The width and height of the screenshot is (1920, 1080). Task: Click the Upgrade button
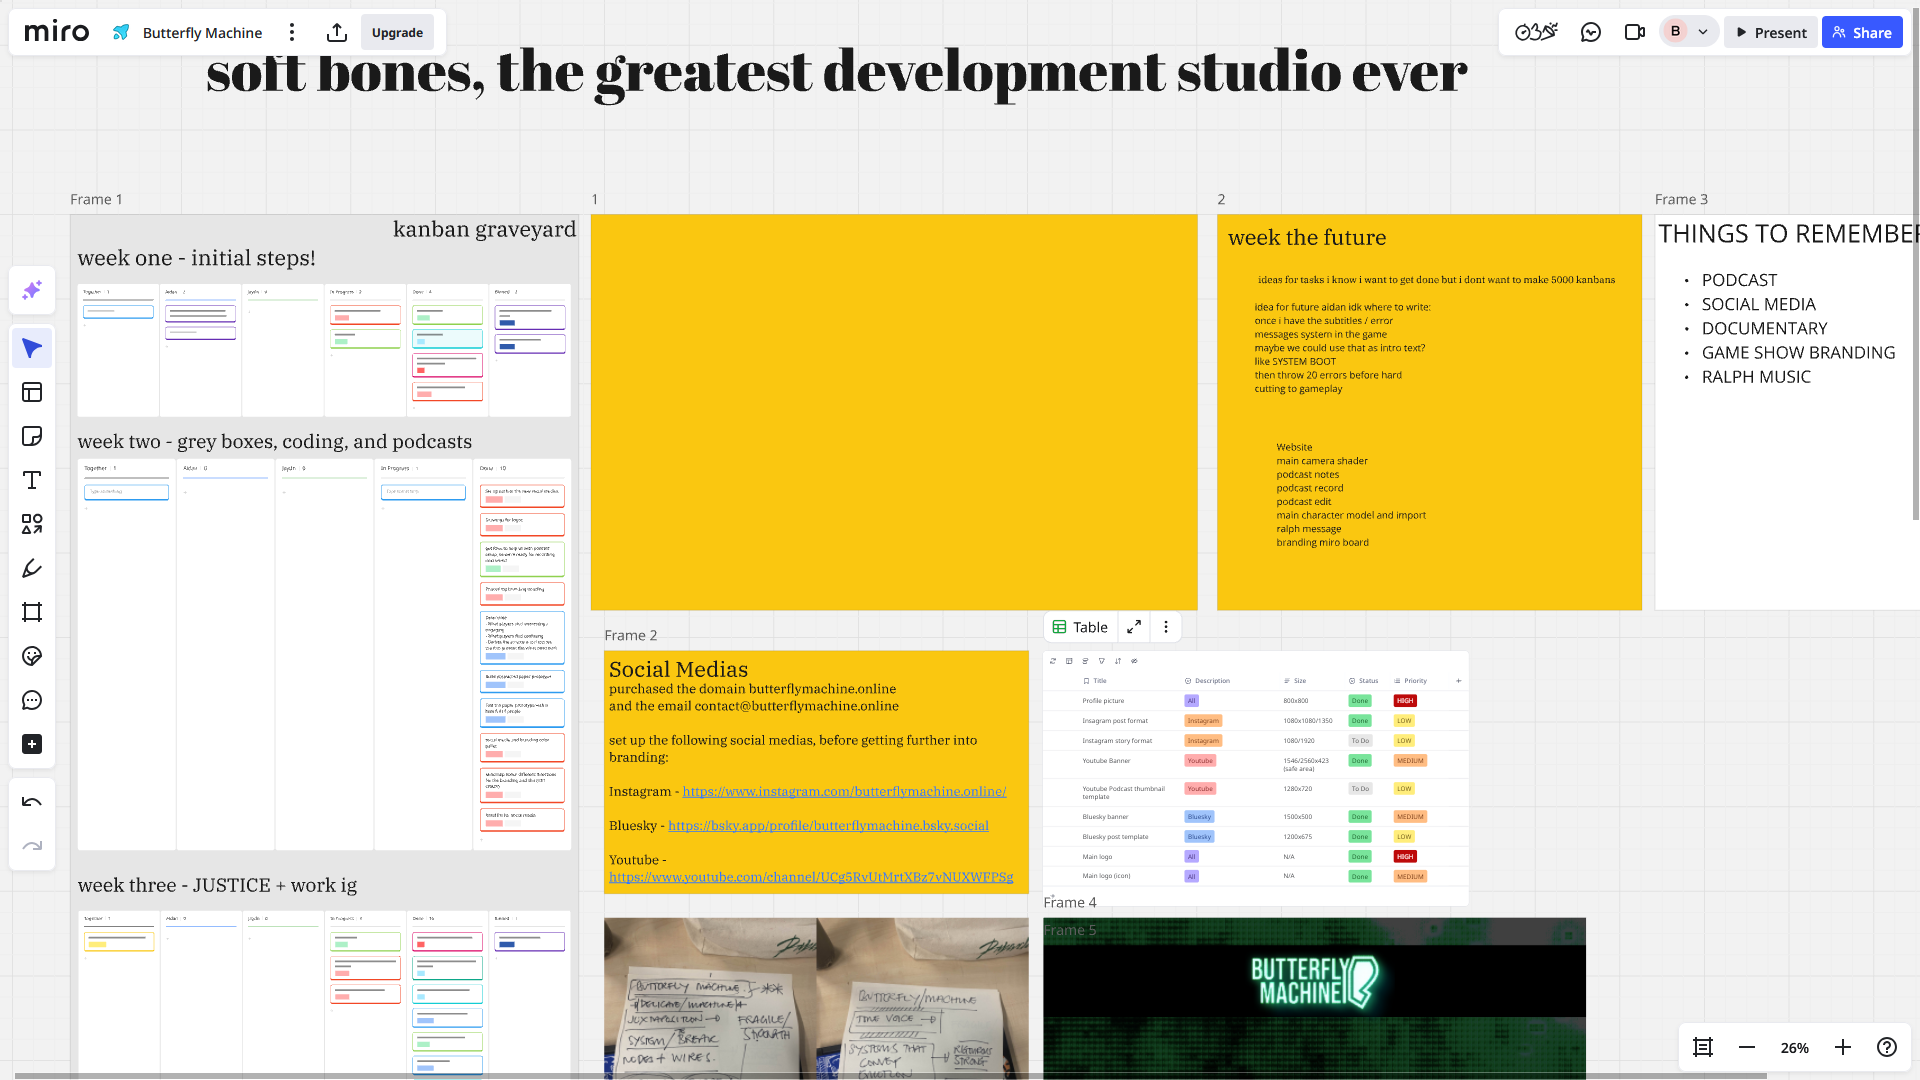click(x=397, y=33)
